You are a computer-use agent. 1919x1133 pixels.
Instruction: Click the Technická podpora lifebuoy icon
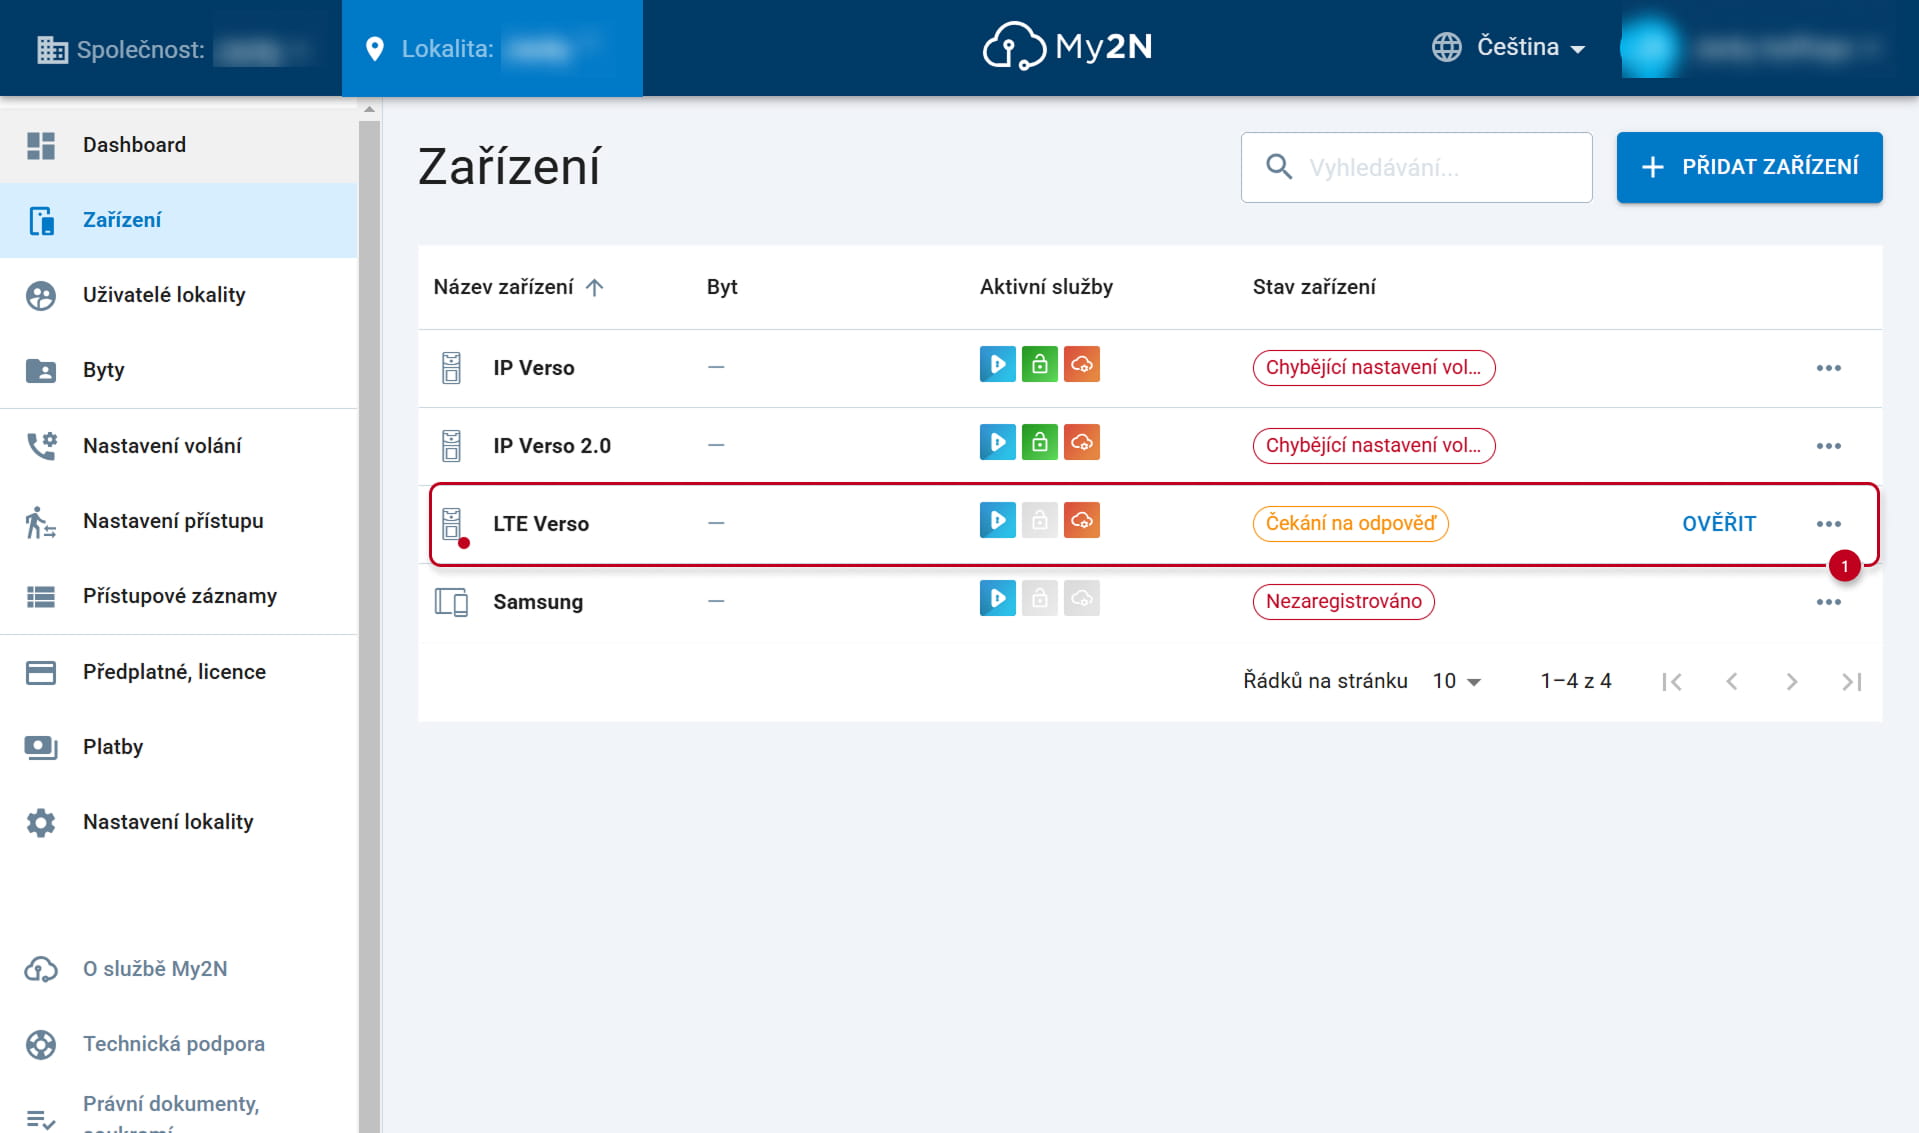41,1044
